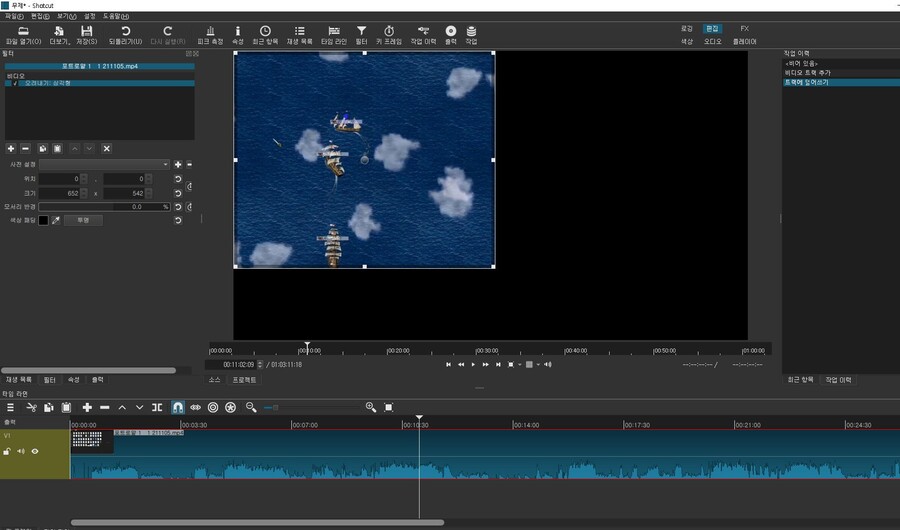Open the 설정 menu
The height and width of the screenshot is (530, 900).
click(x=90, y=16)
